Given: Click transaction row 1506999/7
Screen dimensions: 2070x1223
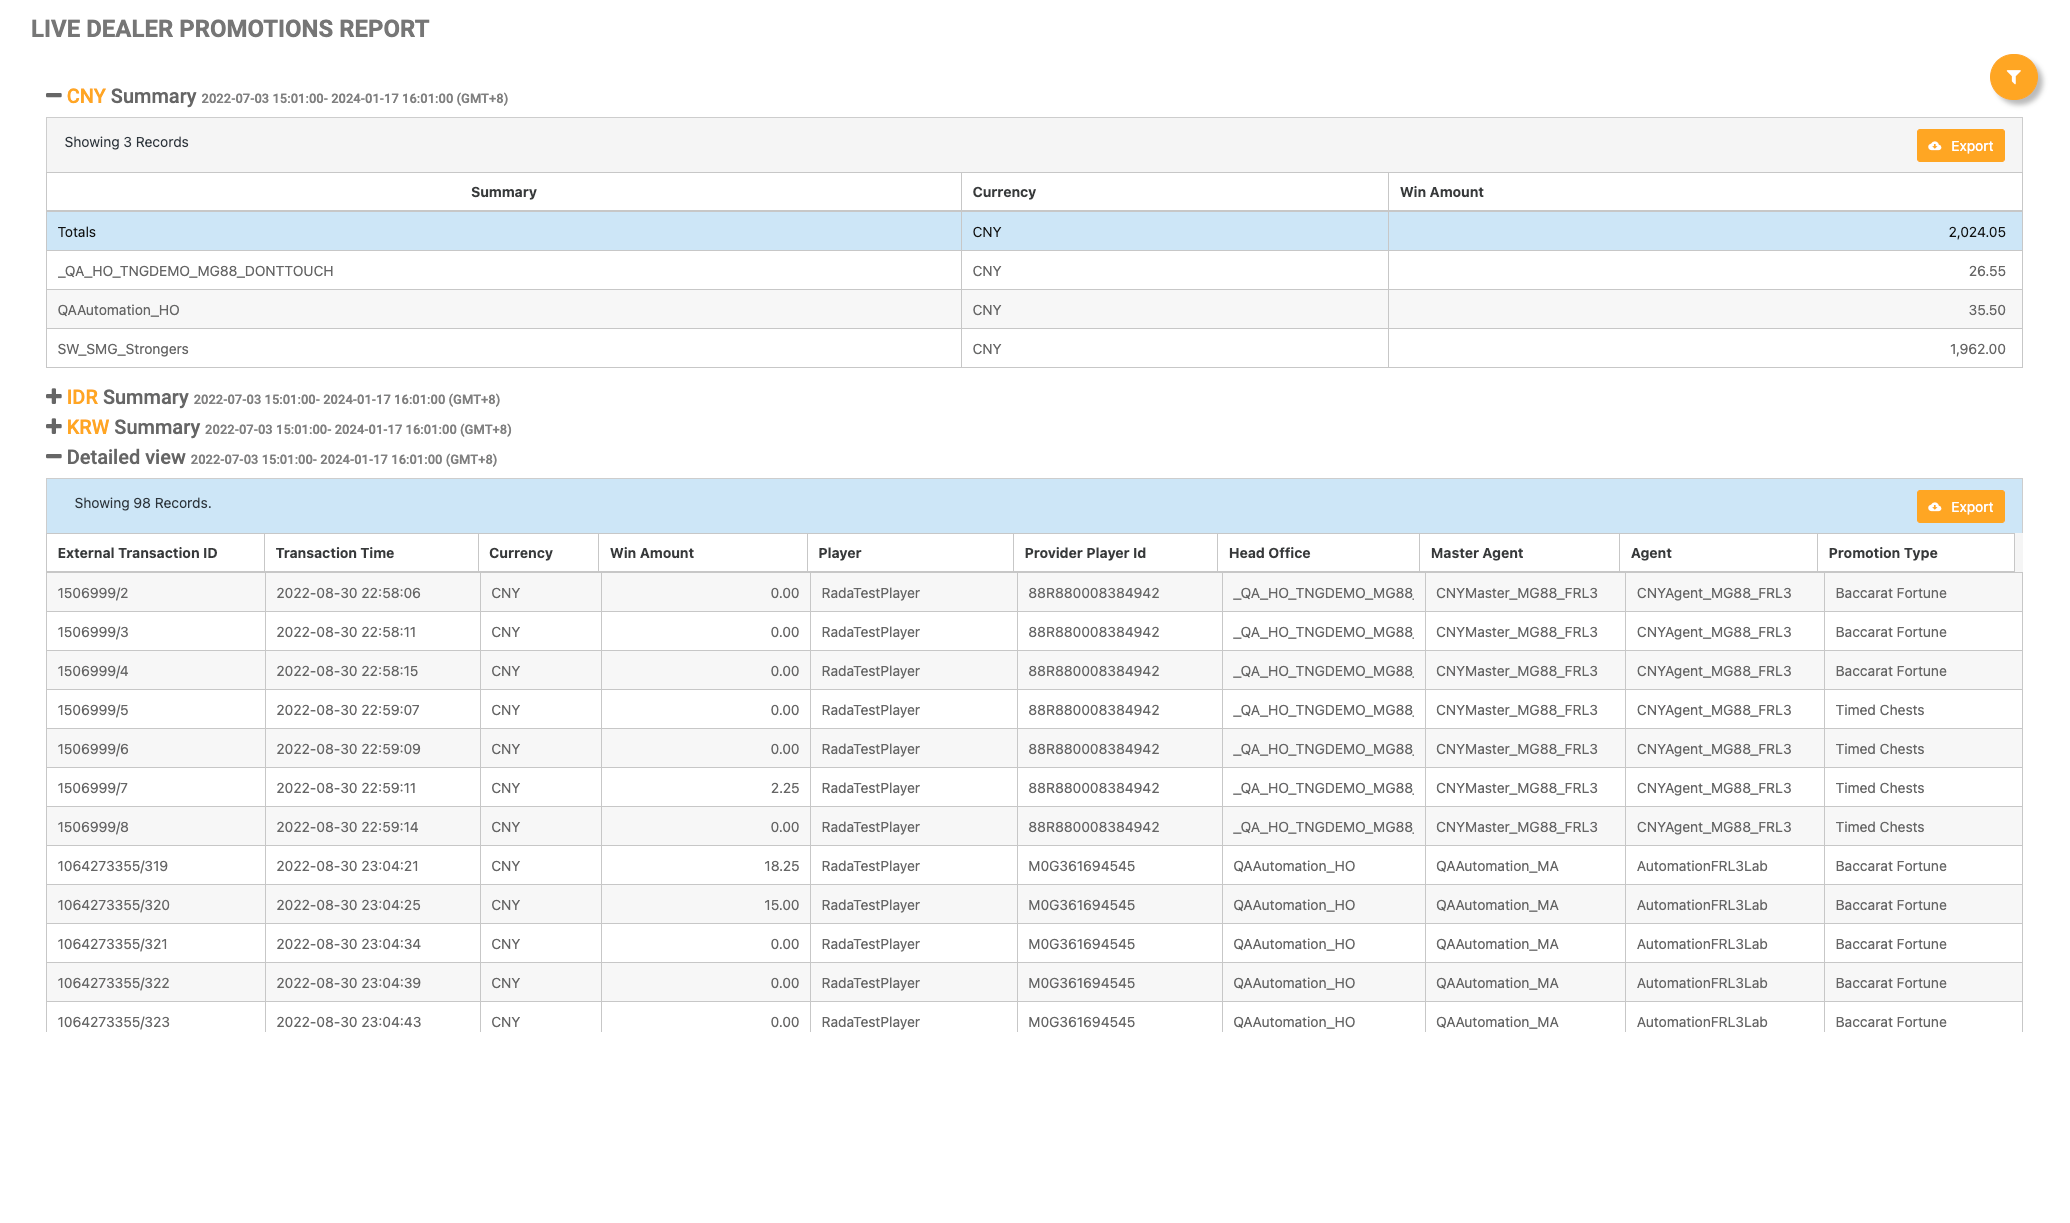Looking at the screenshot, I should coord(93,788).
